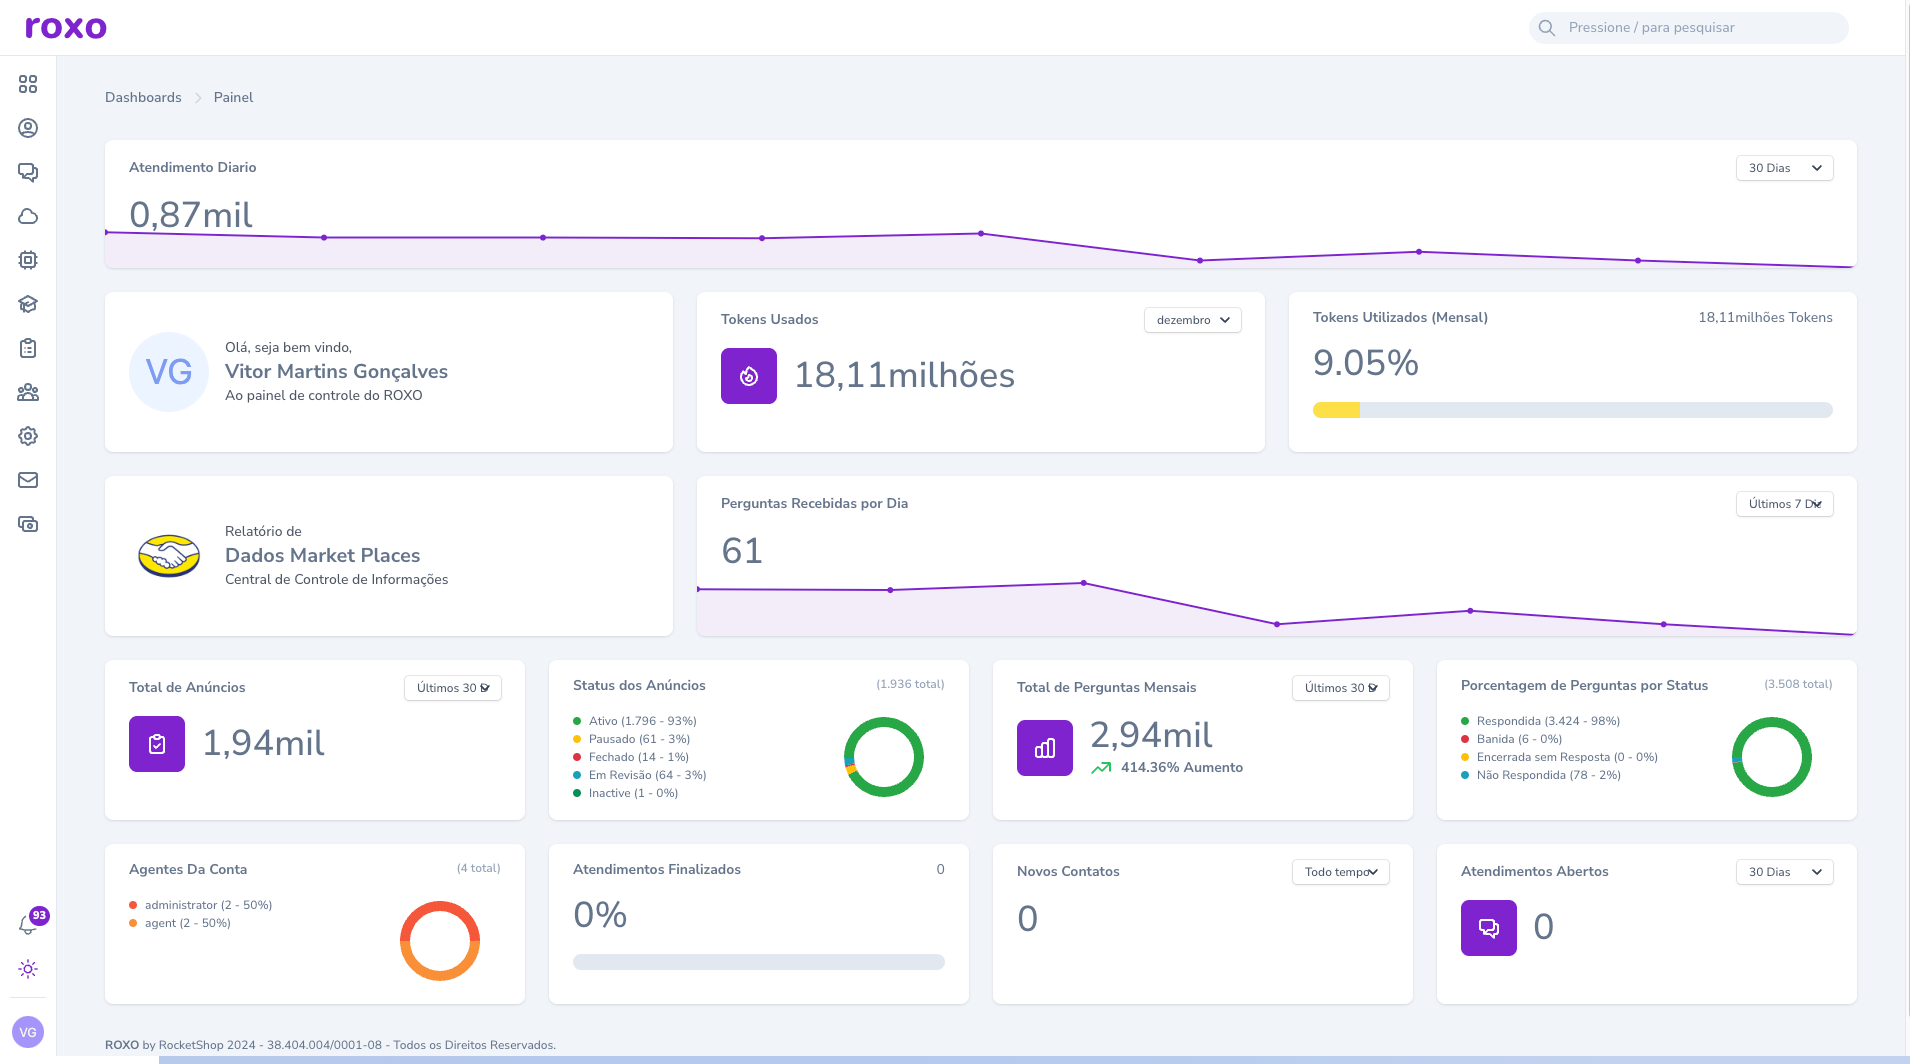Open the chat conversations icon in sidebar
1910x1064 pixels.
(28, 172)
